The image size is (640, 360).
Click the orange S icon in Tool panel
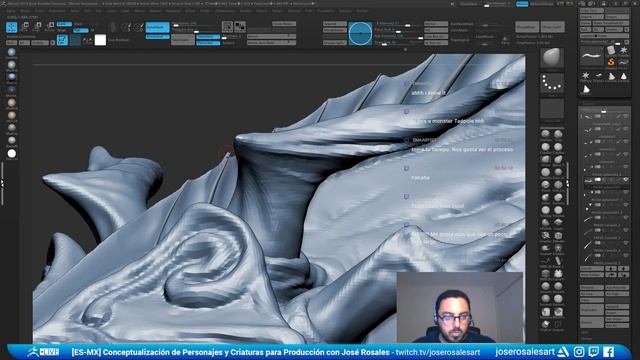coord(611,62)
